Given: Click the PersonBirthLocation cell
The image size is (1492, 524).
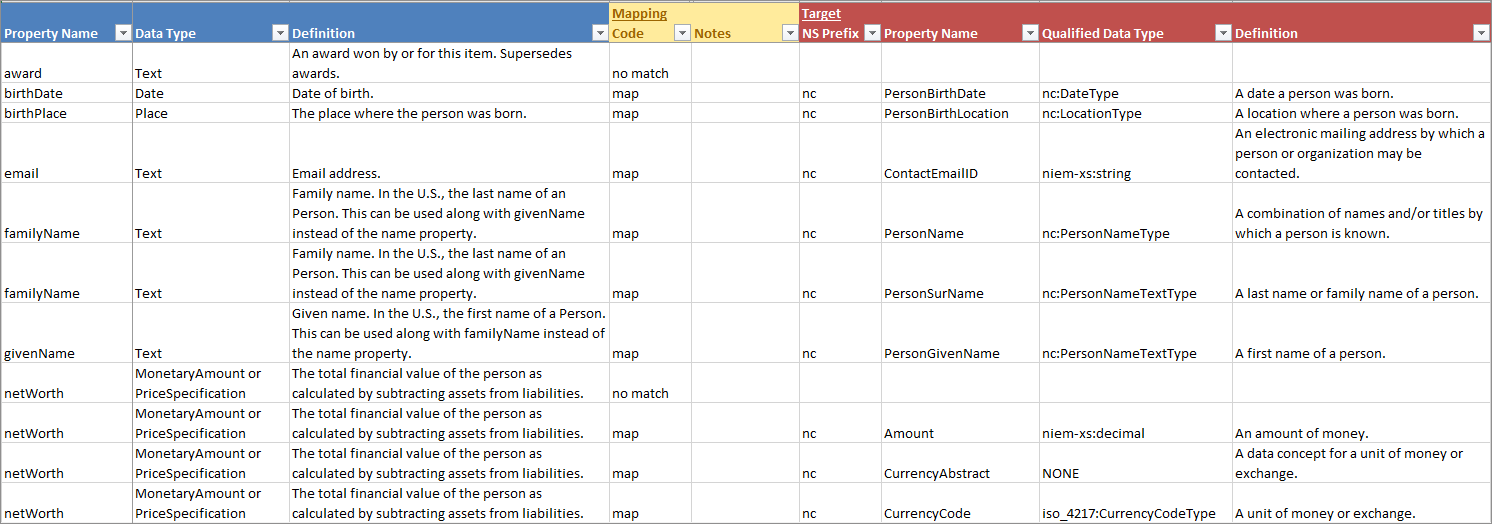Looking at the screenshot, I should point(960,113).
